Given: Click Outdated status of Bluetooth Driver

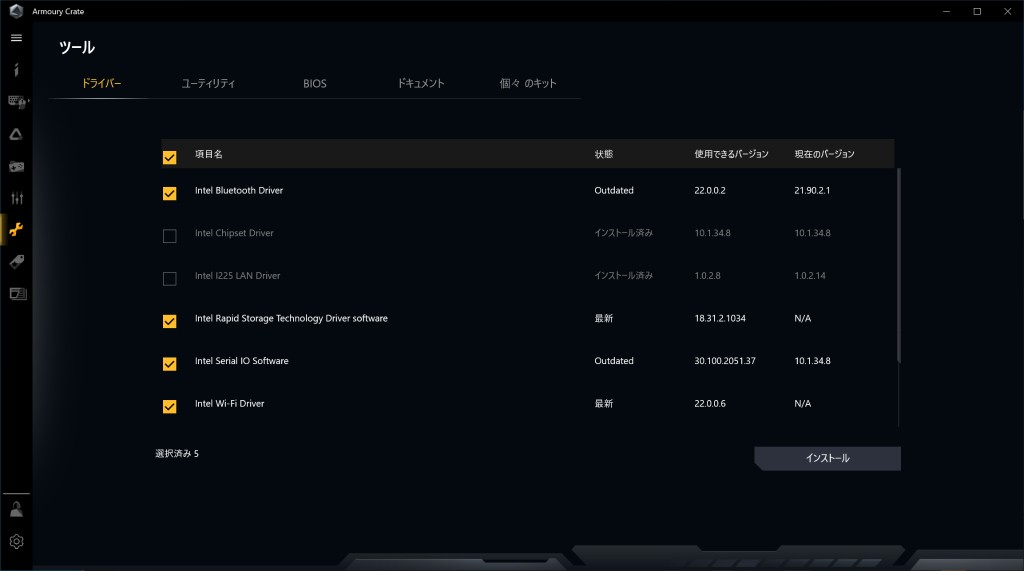Looking at the screenshot, I should (x=614, y=190).
